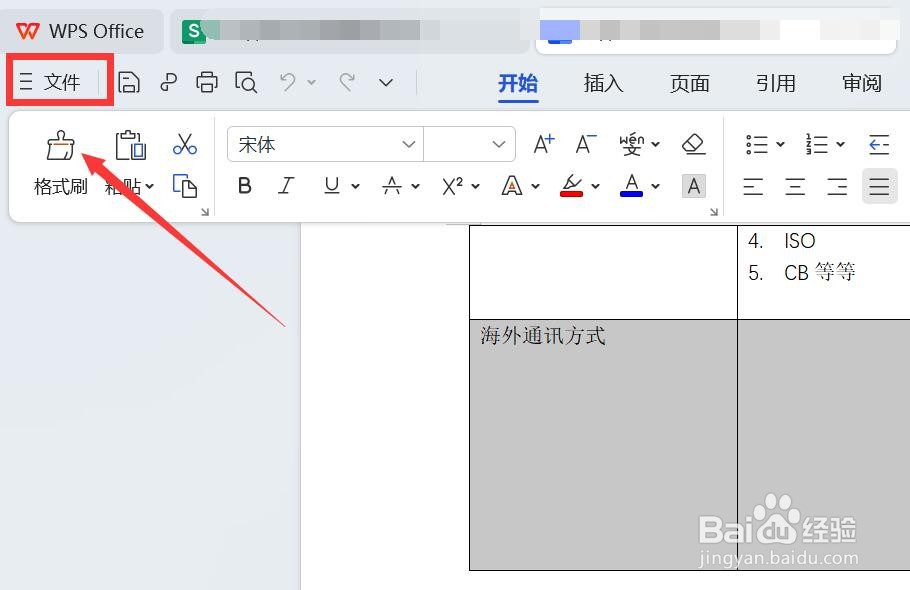The height and width of the screenshot is (590, 910).
Task: Open the 审阅 review tab
Action: (861, 84)
